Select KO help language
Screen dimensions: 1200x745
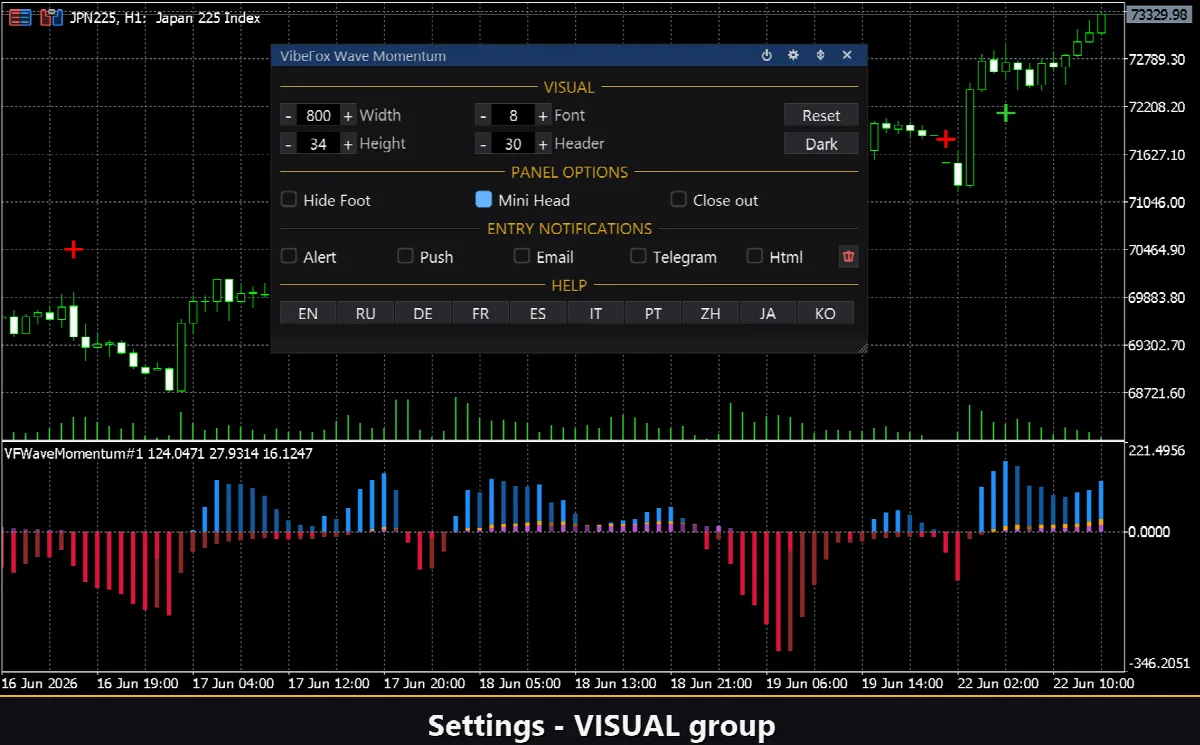825,313
